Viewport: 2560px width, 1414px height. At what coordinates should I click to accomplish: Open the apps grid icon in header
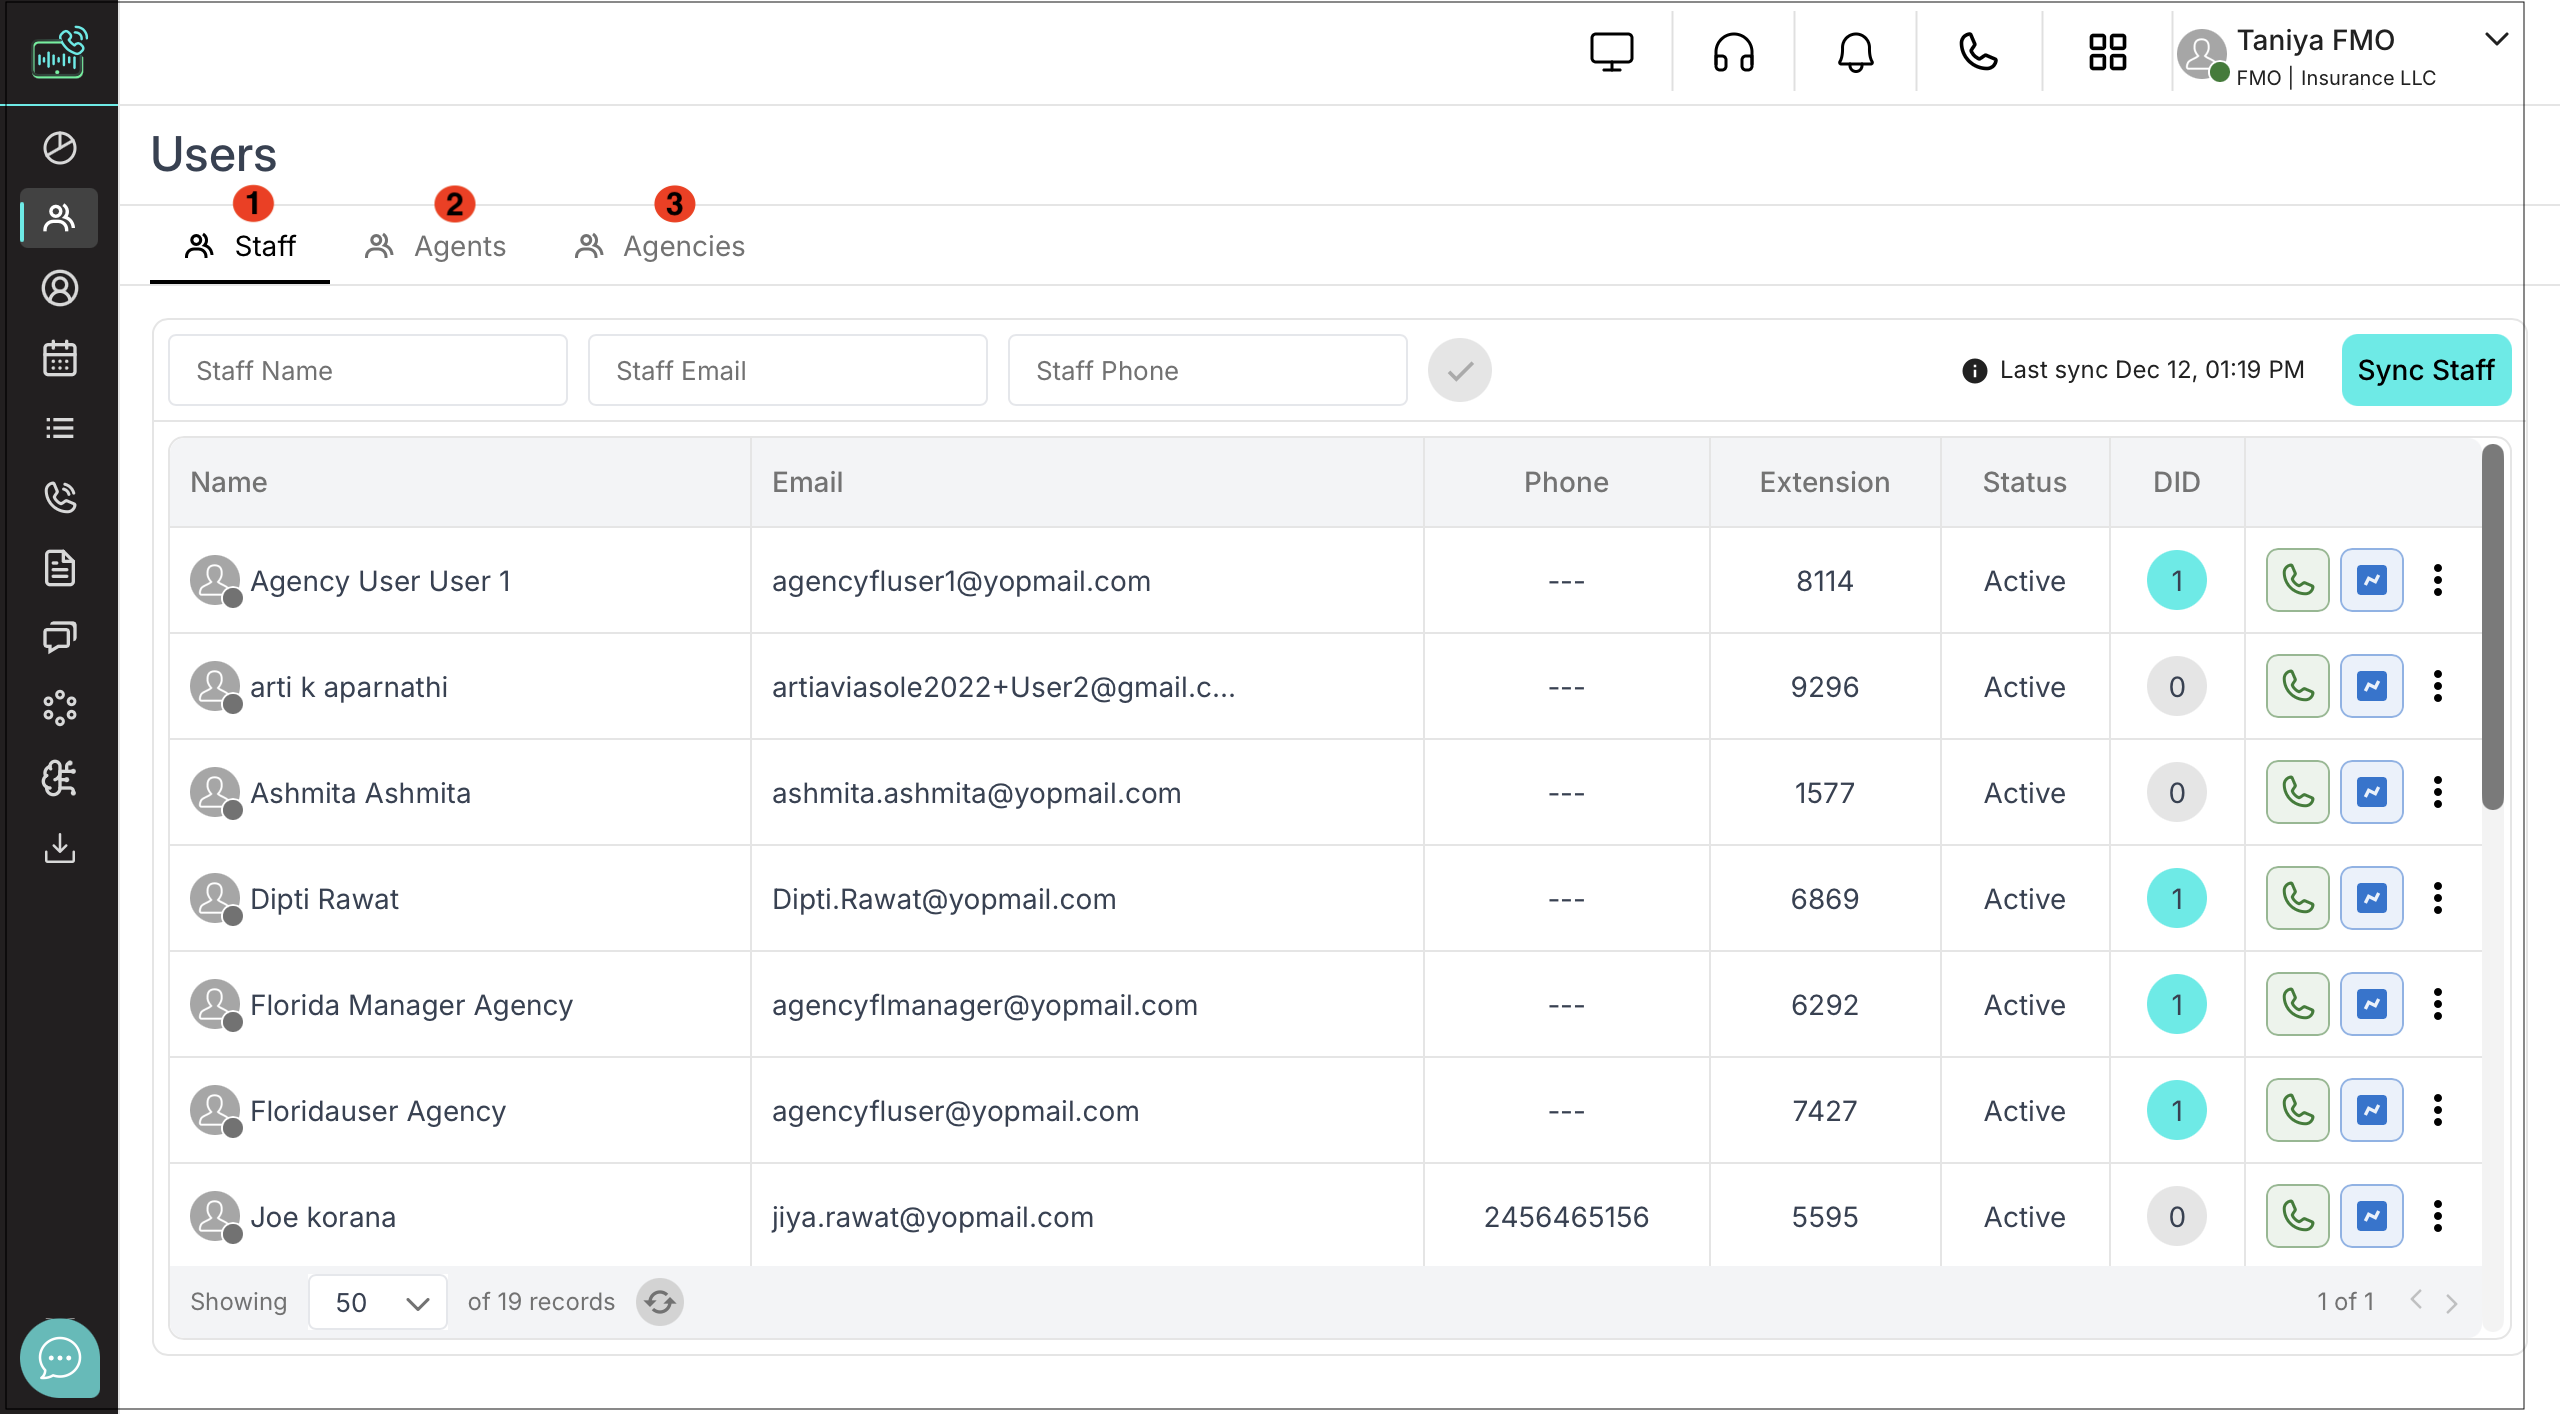[x=2107, y=52]
